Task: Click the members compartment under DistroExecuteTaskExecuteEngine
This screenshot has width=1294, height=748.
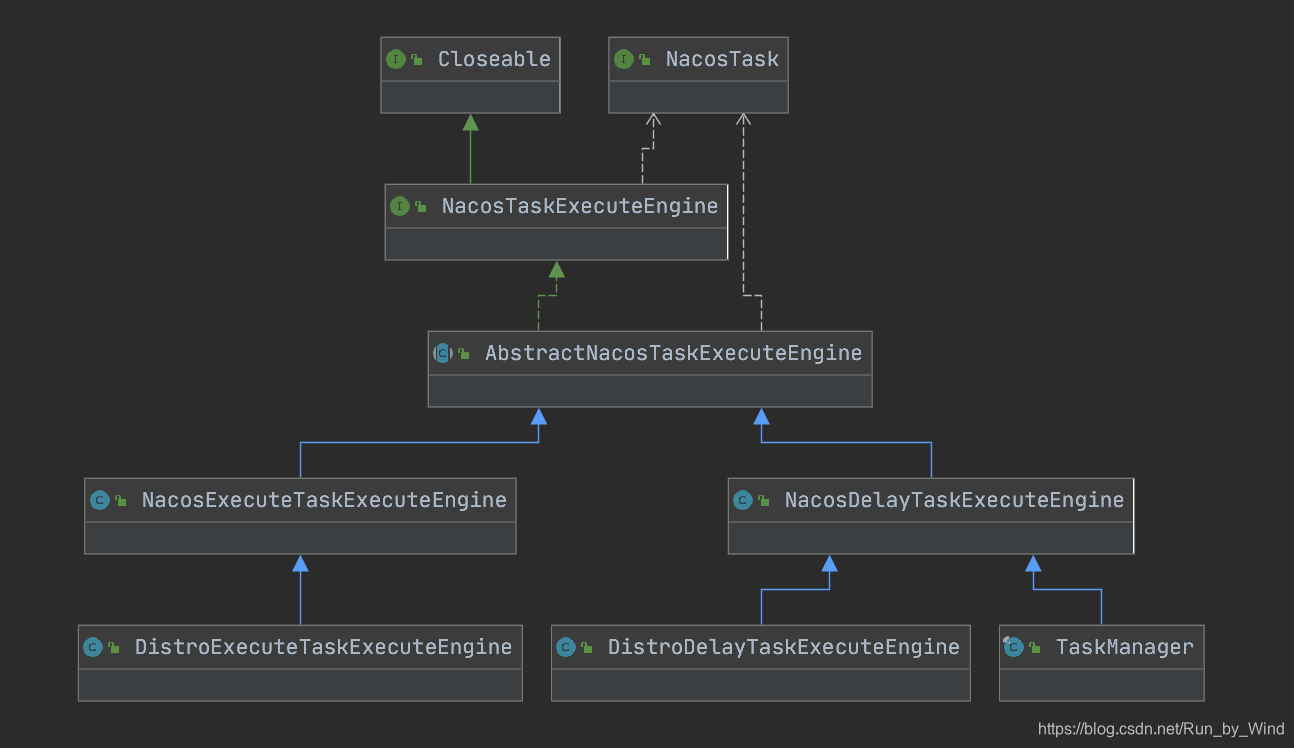Action: point(300,685)
